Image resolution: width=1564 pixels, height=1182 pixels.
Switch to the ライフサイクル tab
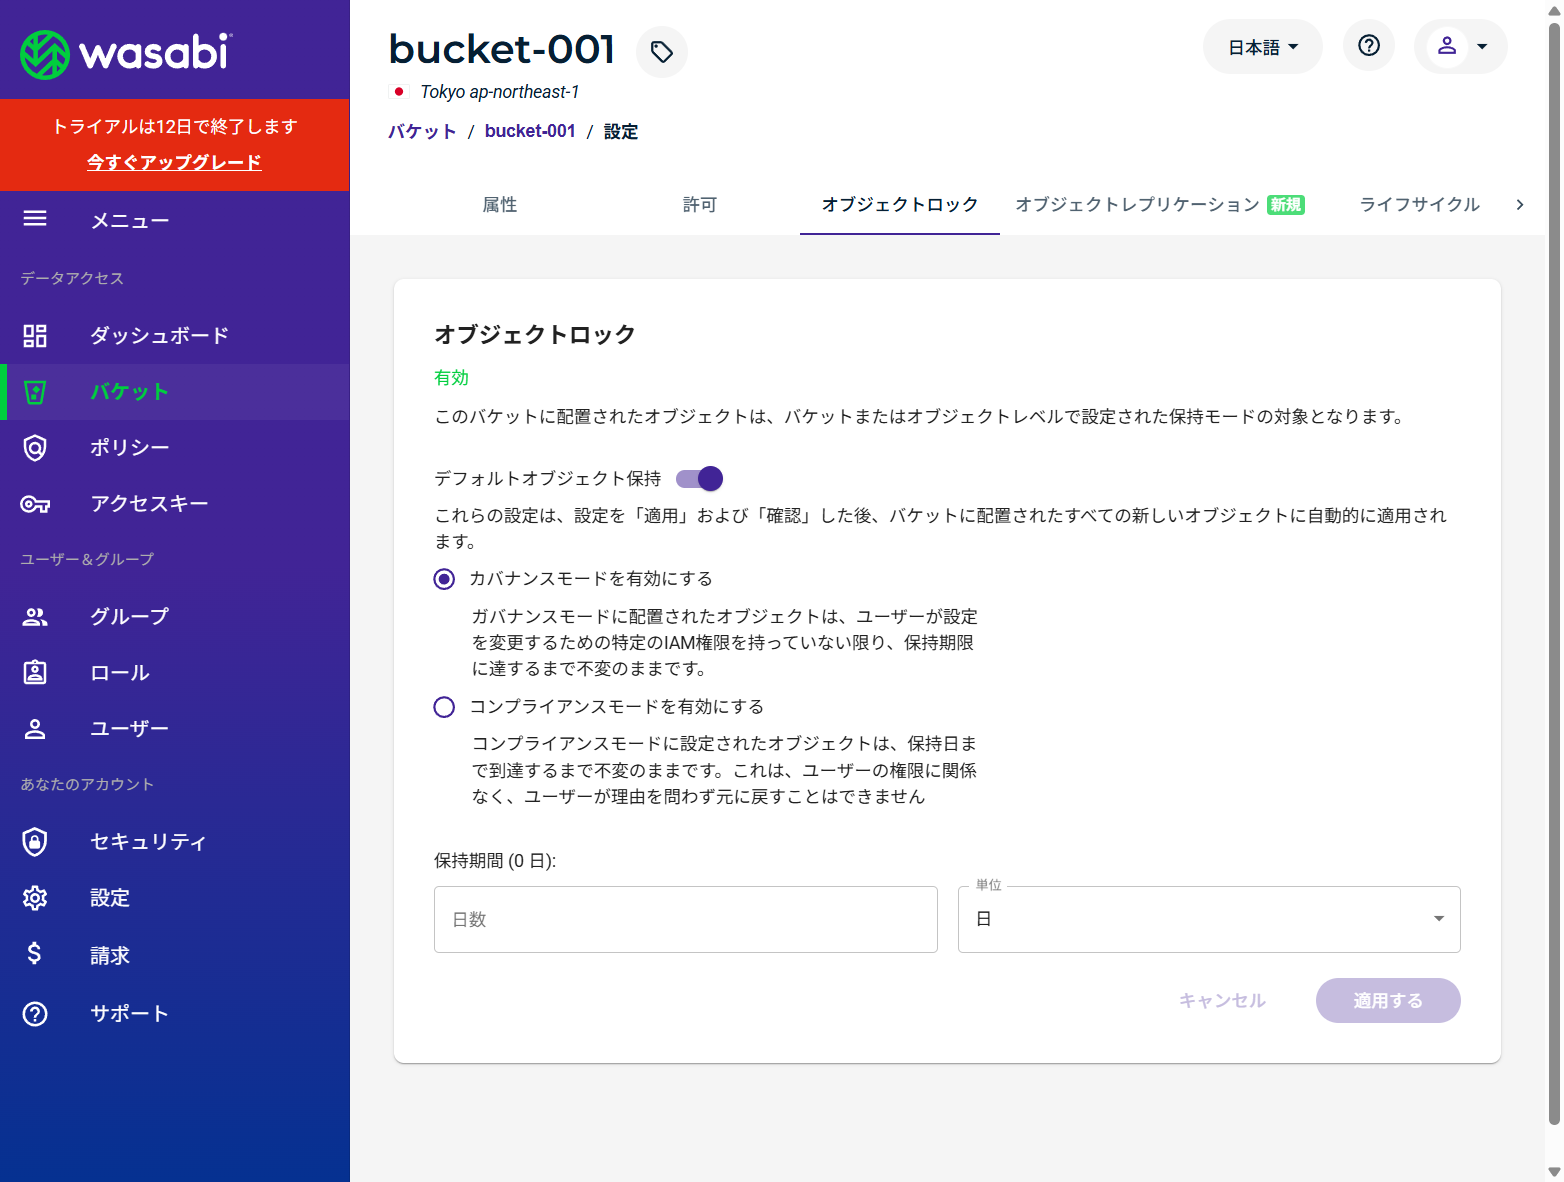coord(1420,205)
